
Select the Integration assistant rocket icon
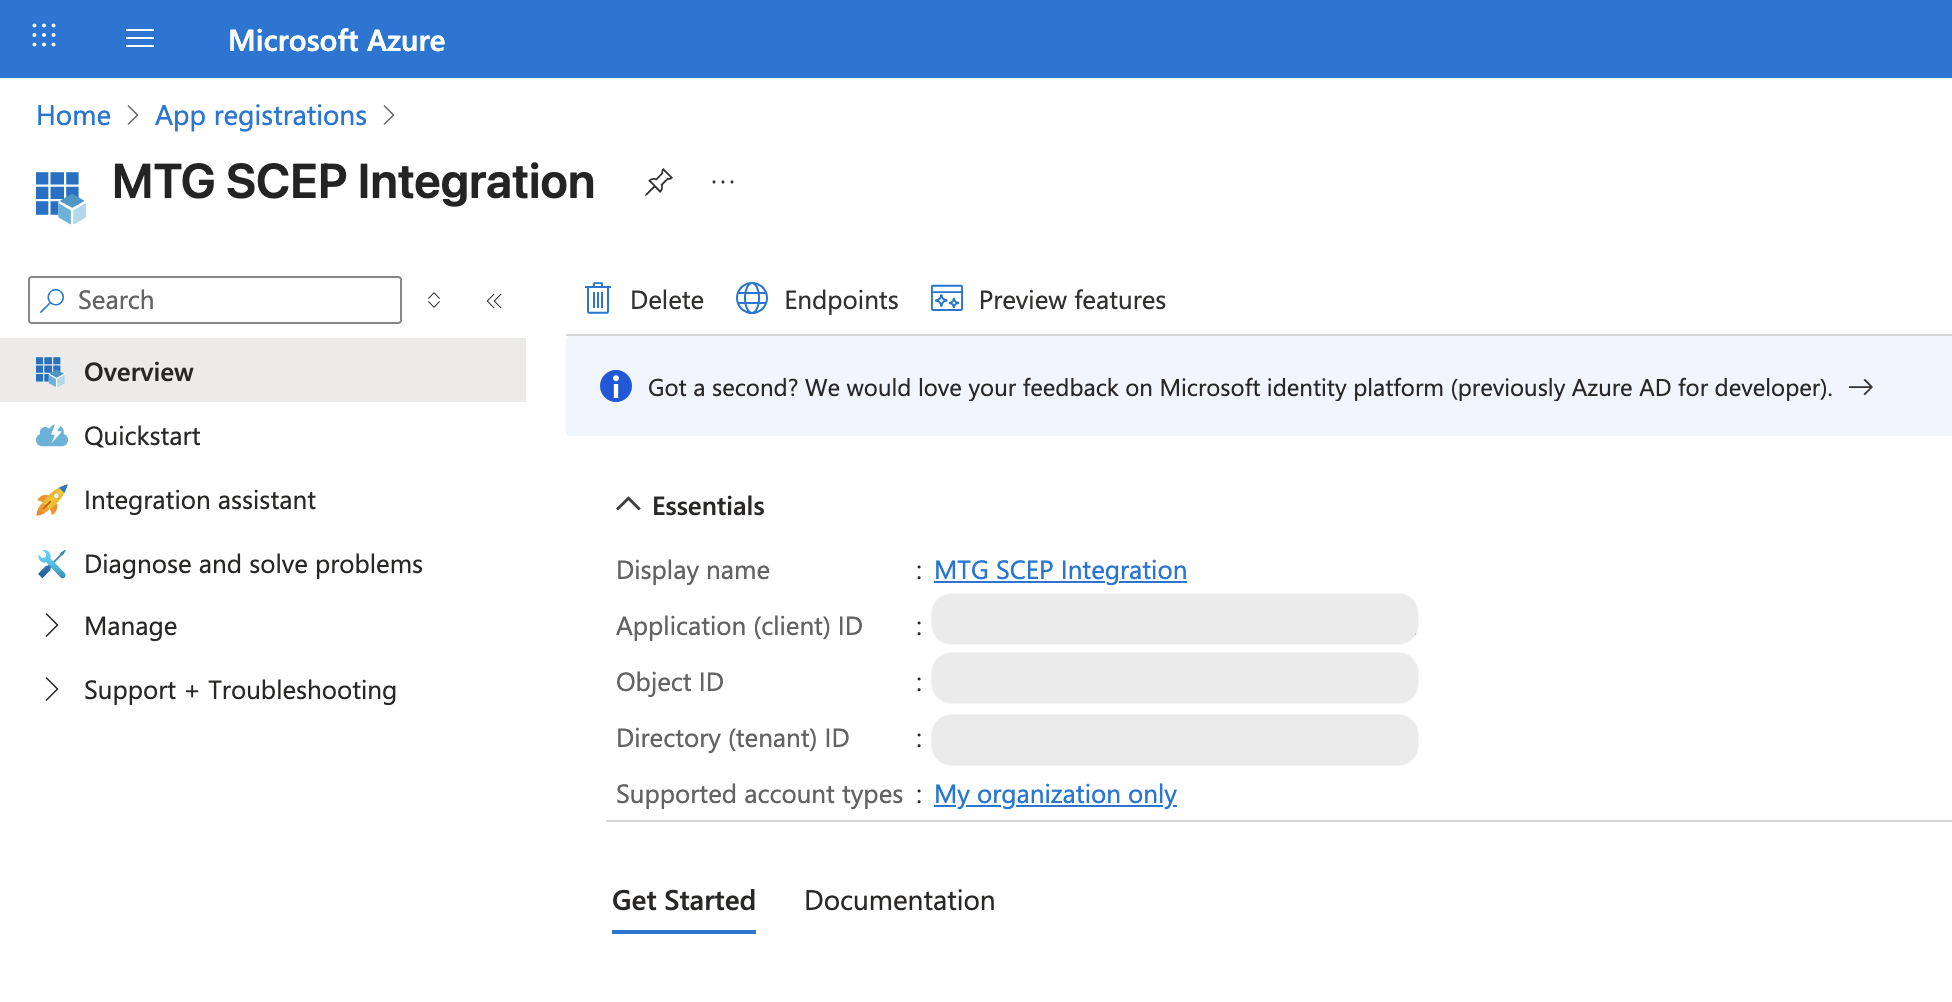tap(52, 500)
